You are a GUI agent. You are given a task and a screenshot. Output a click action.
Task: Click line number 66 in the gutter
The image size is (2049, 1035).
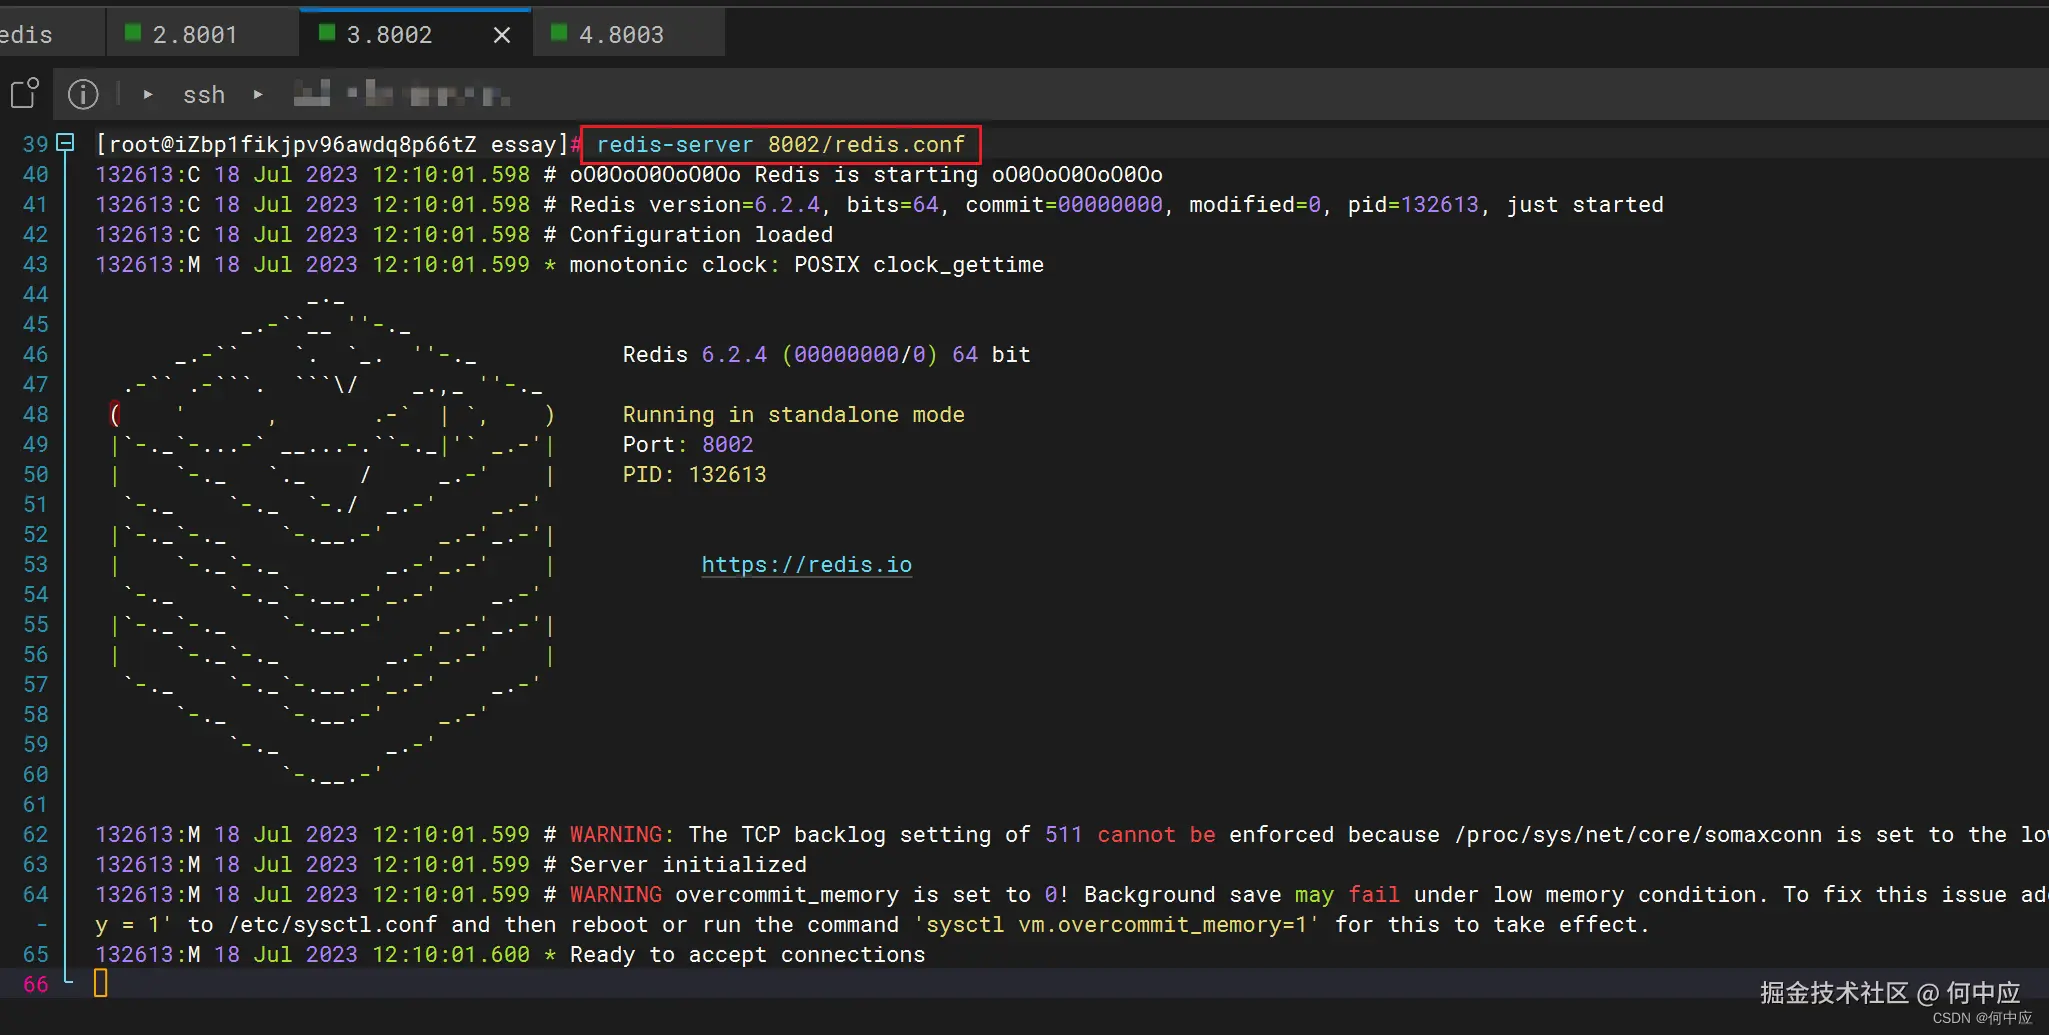coord(35,984)
